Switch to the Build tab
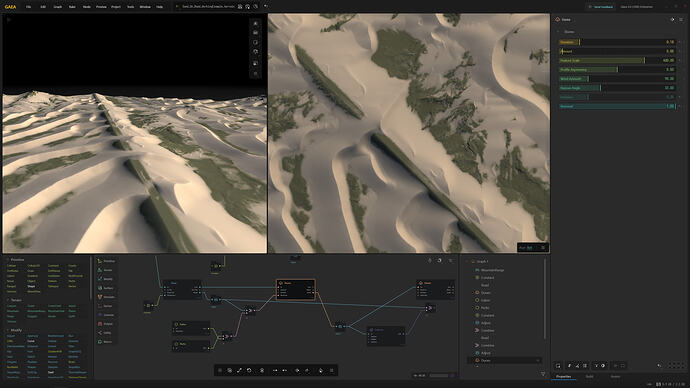Image resolution: width=690 pixels, height=388 pixels. 589,377
